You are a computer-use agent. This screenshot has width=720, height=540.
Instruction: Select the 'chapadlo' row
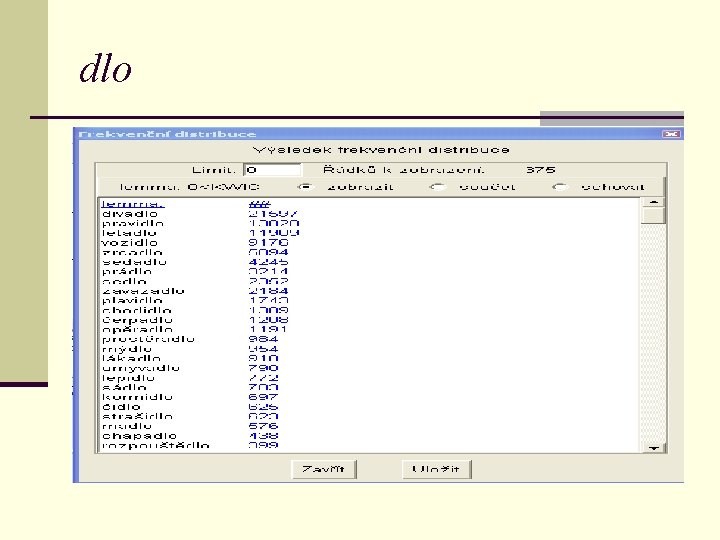point(190,436)
